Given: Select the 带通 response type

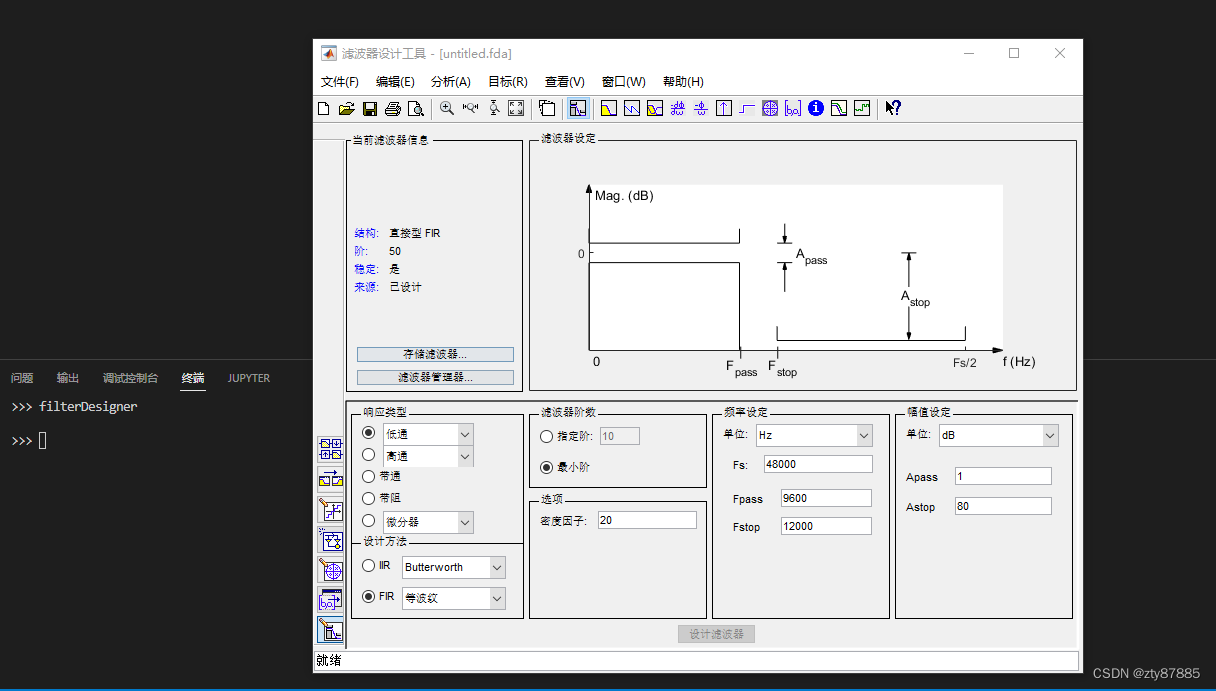Looking at the screenshot, I should click(x=368, y=476).
